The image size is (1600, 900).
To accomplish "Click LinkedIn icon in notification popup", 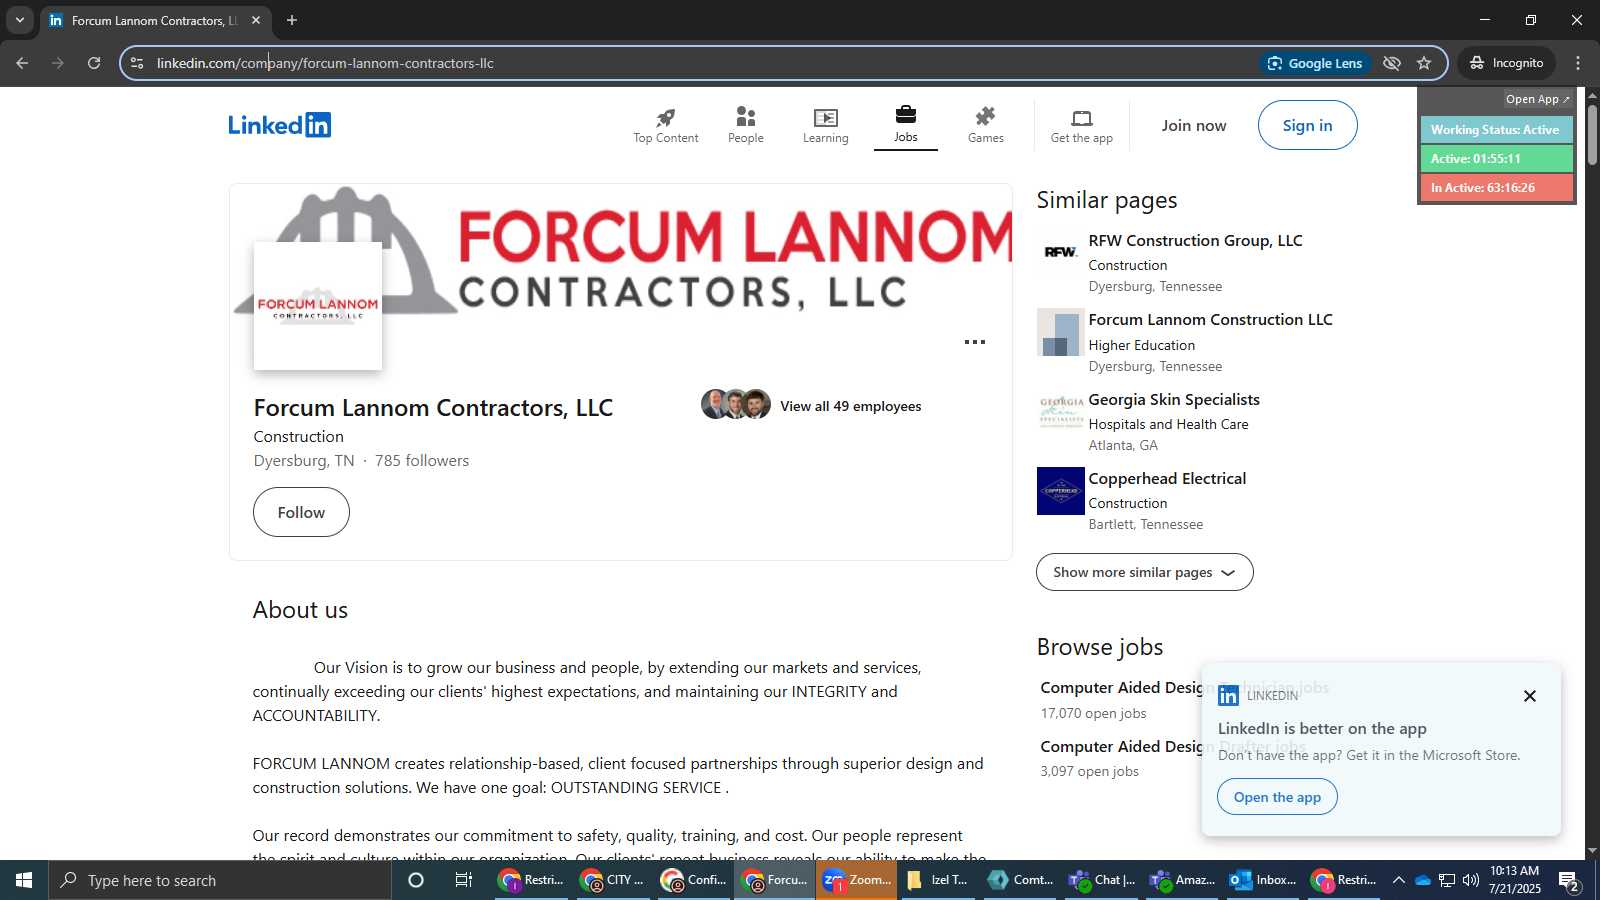I will pos(1228,695).
